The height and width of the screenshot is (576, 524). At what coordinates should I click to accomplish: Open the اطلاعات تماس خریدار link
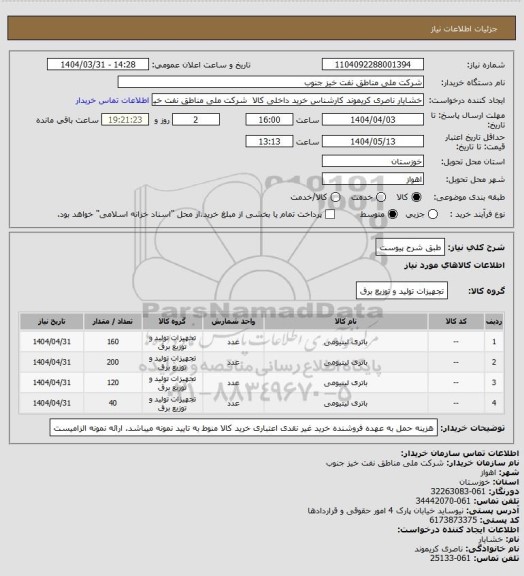point(112,100)
